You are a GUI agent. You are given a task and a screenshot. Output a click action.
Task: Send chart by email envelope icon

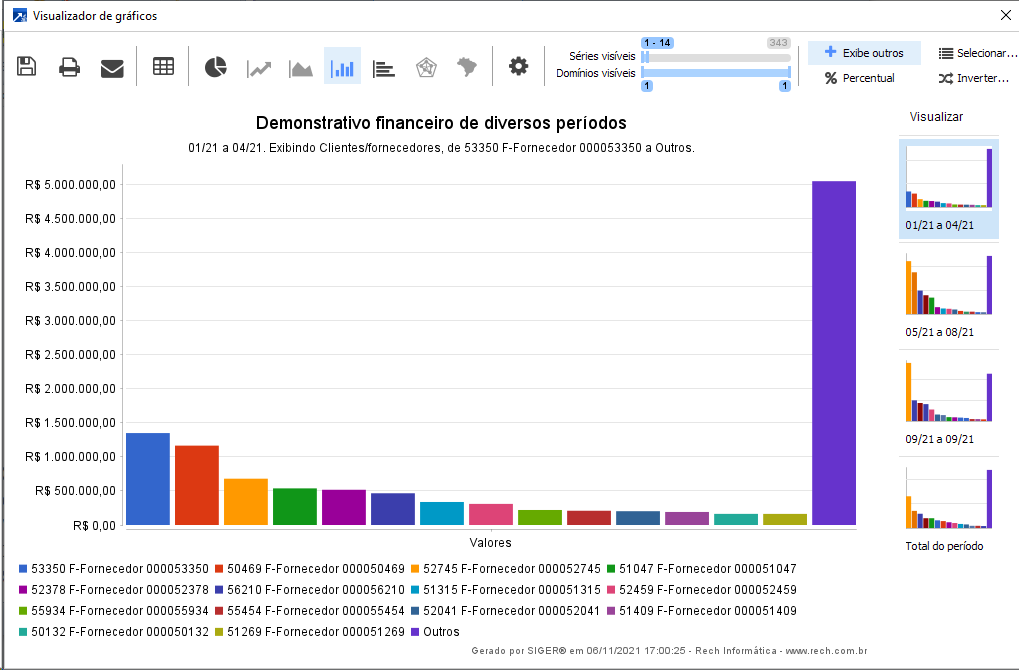(x=112, y=67)
